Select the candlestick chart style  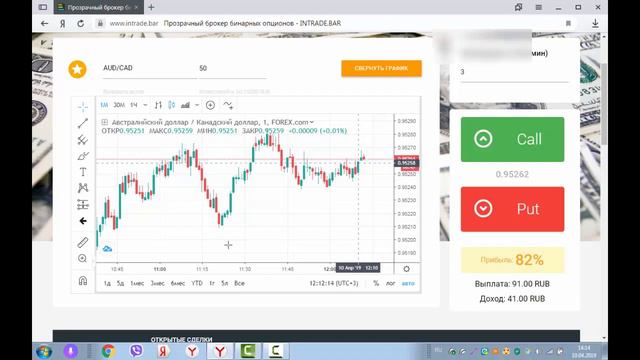pos(171,105)
